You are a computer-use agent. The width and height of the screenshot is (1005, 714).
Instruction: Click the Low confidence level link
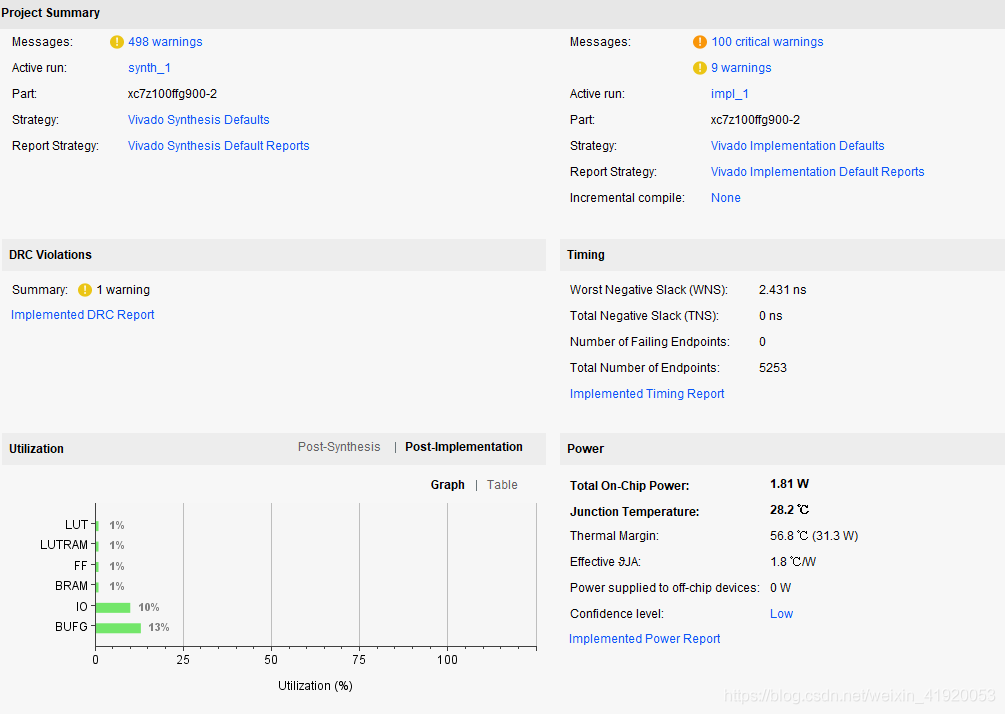[781, 614]
